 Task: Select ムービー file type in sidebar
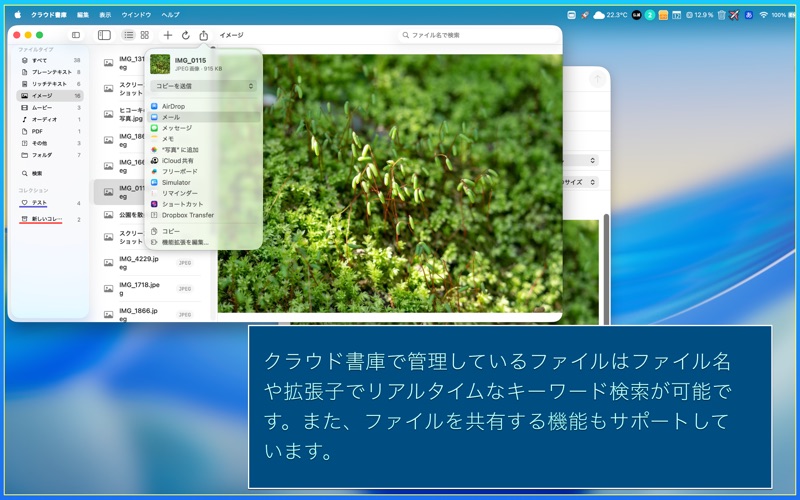tap(50, 108)
